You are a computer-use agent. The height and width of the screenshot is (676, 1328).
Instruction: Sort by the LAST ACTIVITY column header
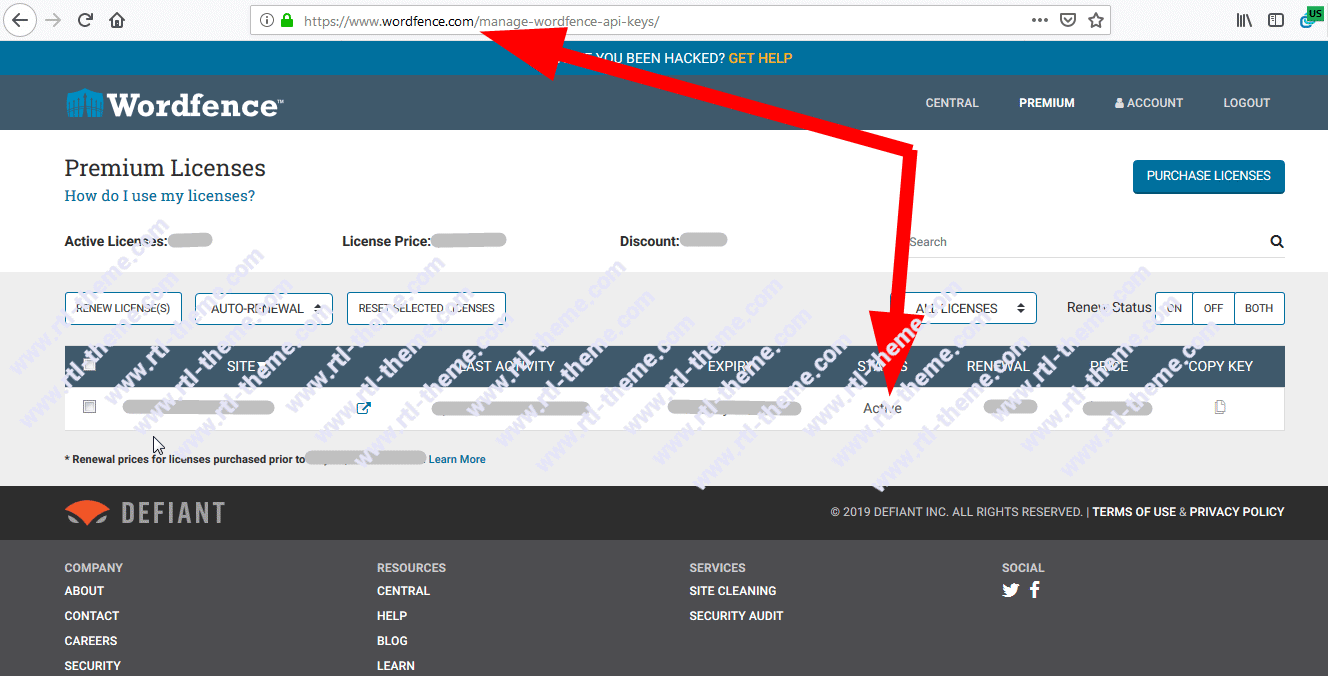coord(505,366)
